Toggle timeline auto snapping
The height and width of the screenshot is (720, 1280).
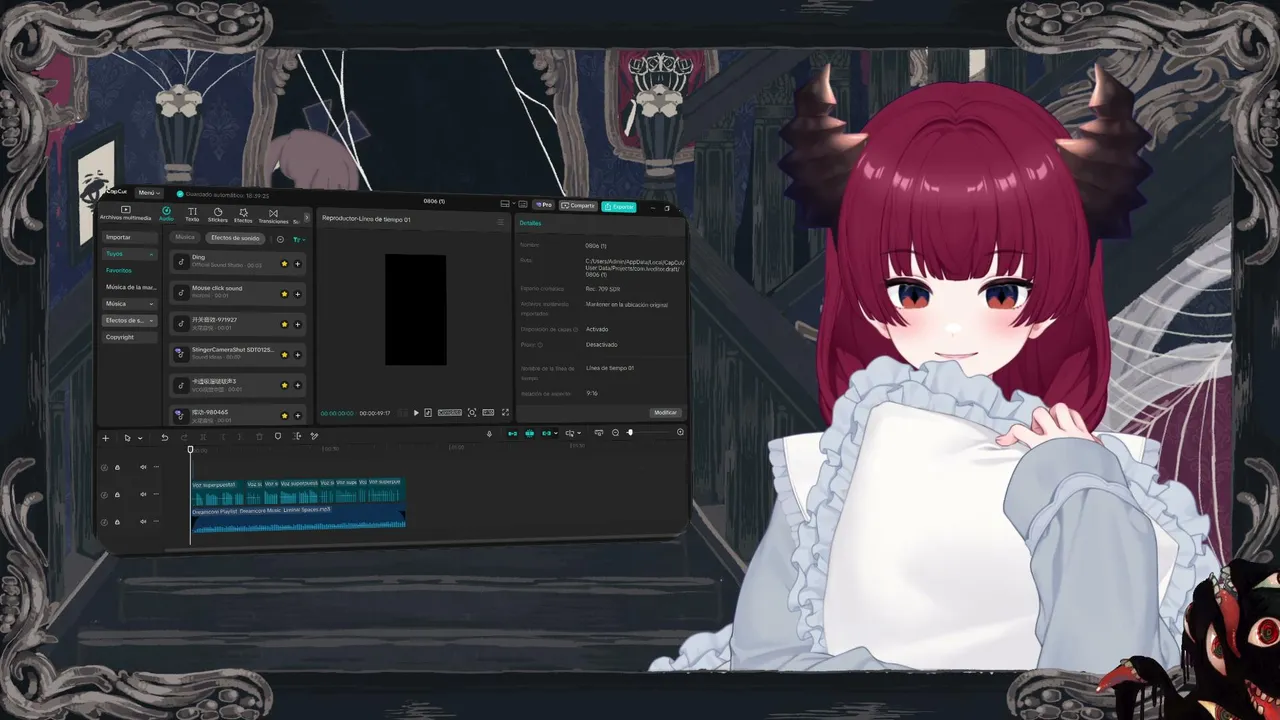tap(530, 433)
